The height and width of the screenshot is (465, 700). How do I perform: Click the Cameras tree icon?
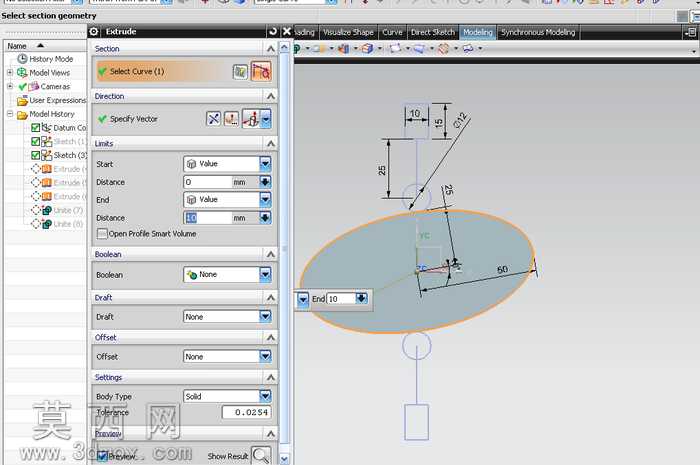[x=33, y=86]
